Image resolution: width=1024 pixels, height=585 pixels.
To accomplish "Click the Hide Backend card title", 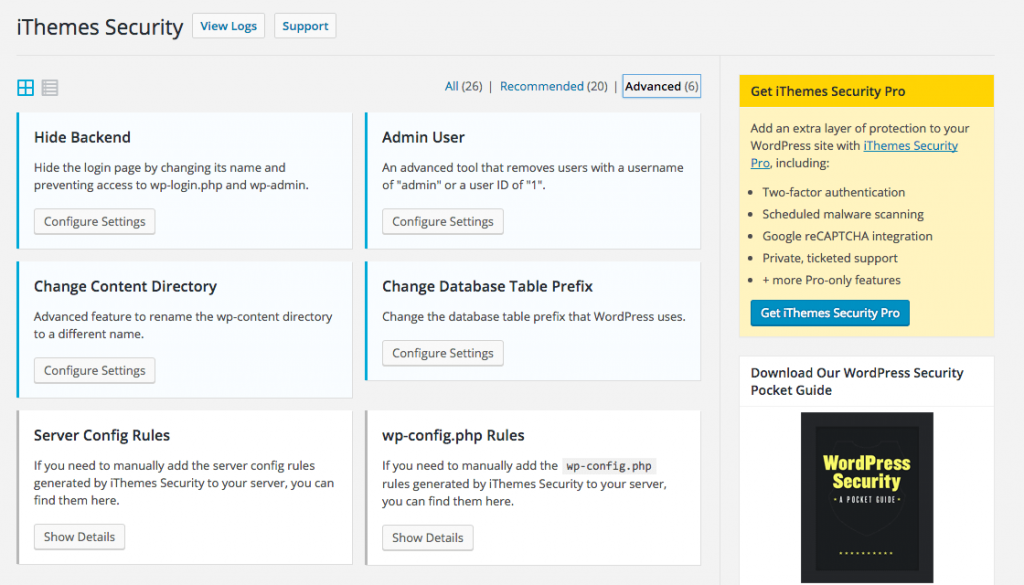I will (x=82, y=138).
